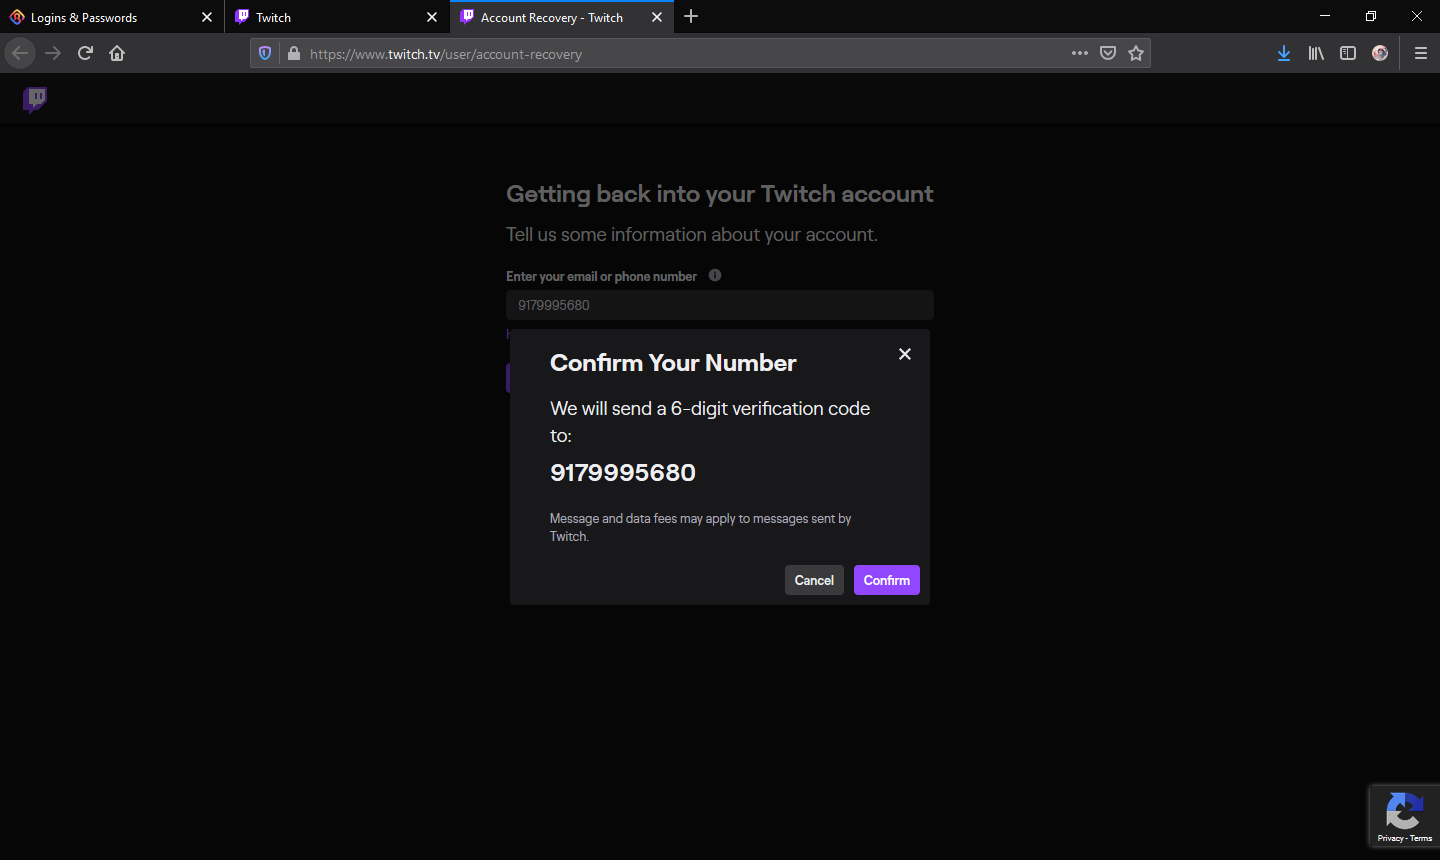Click the info icon next to phone number label
Screen dimensions: 1440x860
(x=715, y=275)
